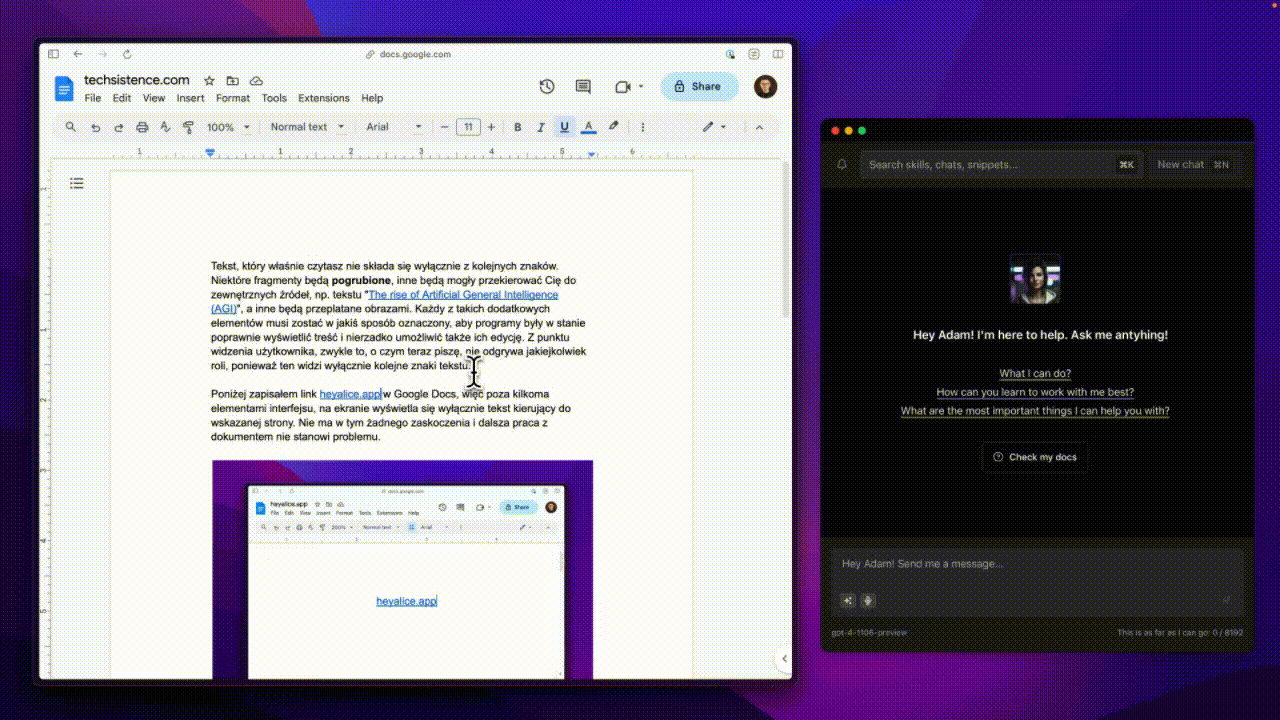Focus the 'Send me a message' input
The image size is (1280, 720).
point(1036,564)
